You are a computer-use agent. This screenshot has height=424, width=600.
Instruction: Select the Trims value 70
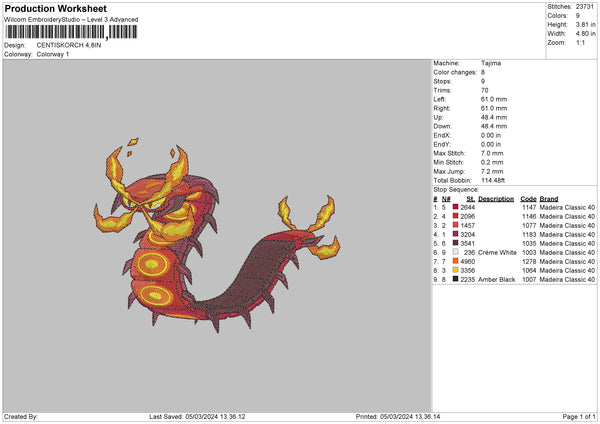click(484, 90)
